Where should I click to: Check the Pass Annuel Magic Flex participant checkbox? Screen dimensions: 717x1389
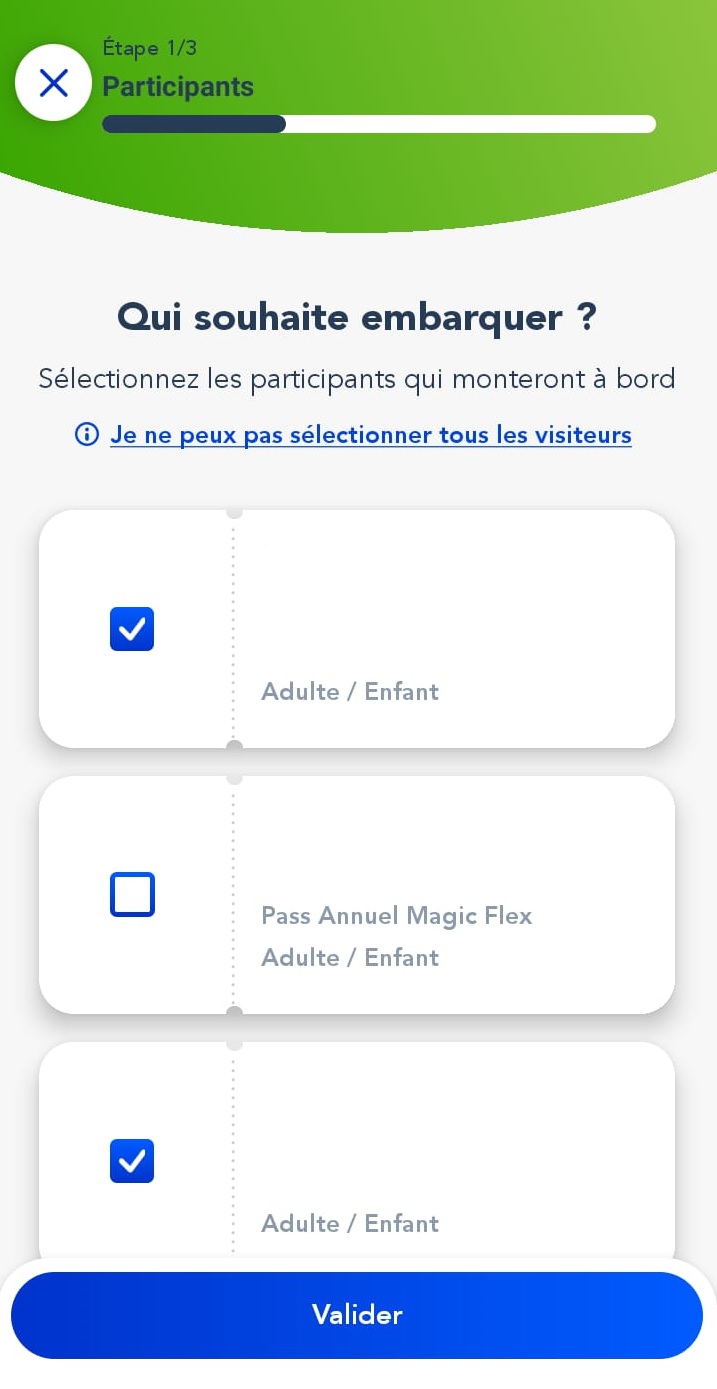click(x=132, y=895)
